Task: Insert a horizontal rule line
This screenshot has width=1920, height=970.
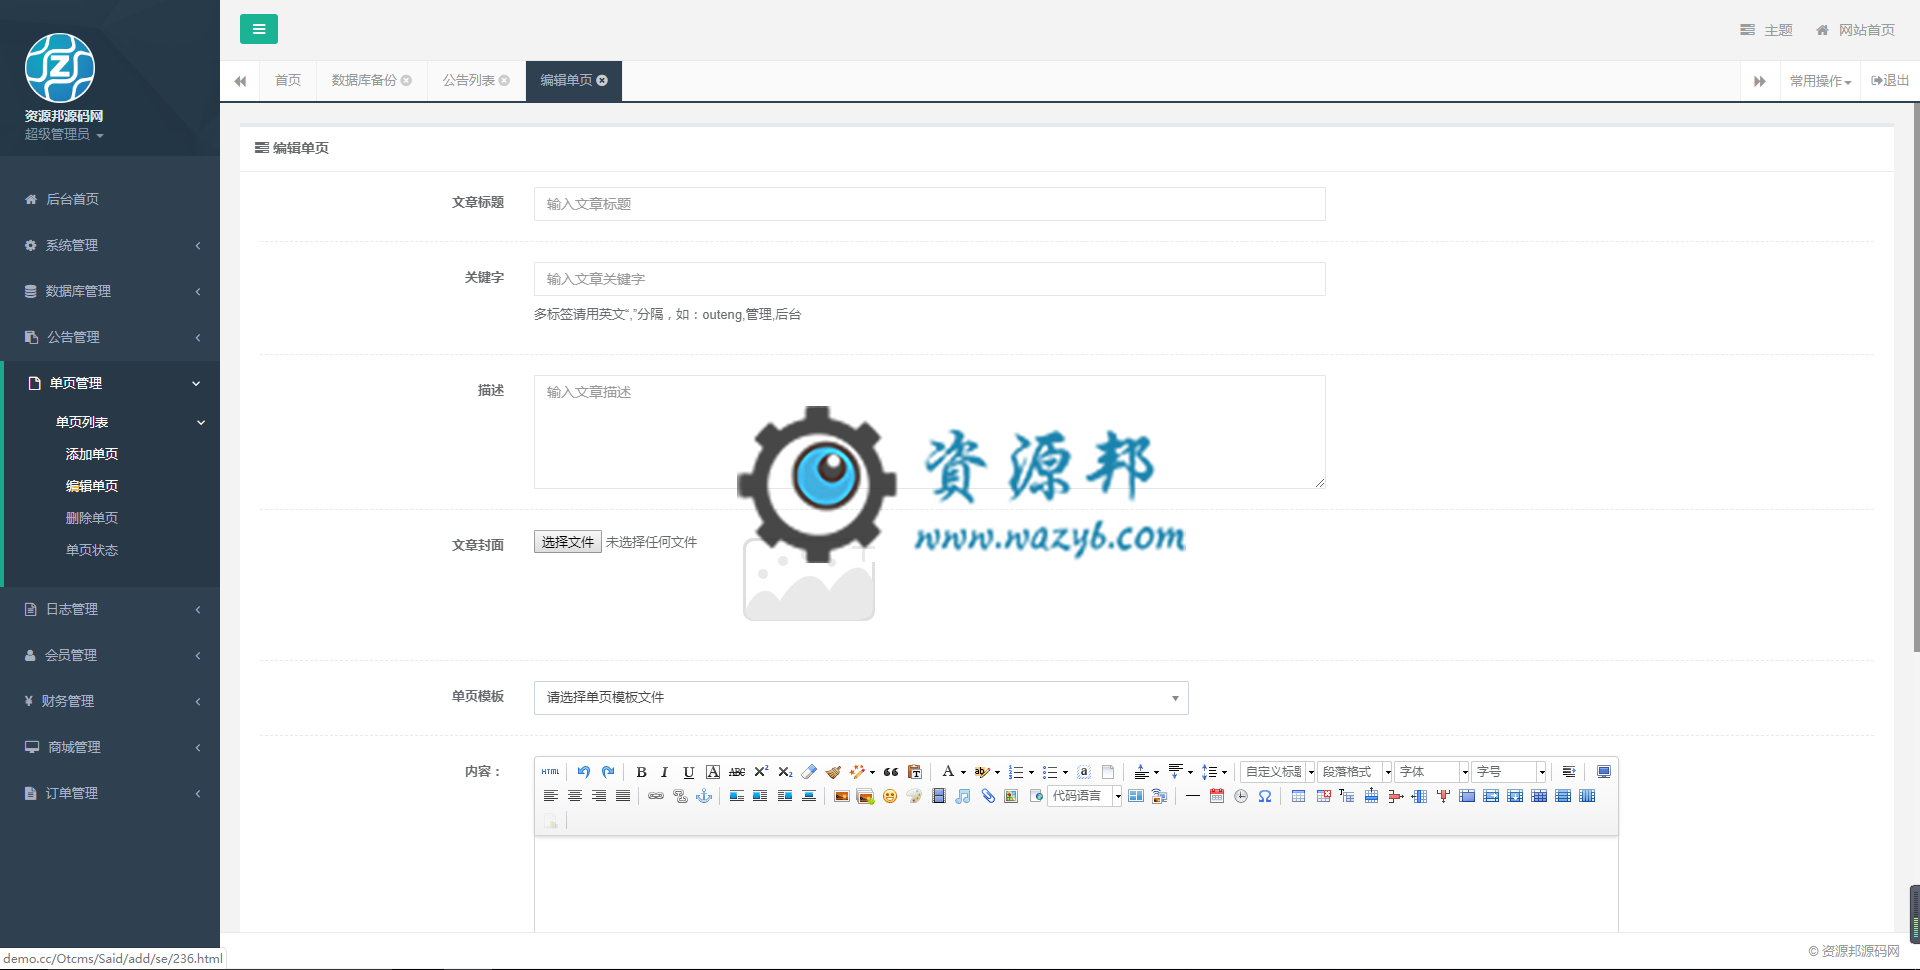Action: pos(1193,796)
